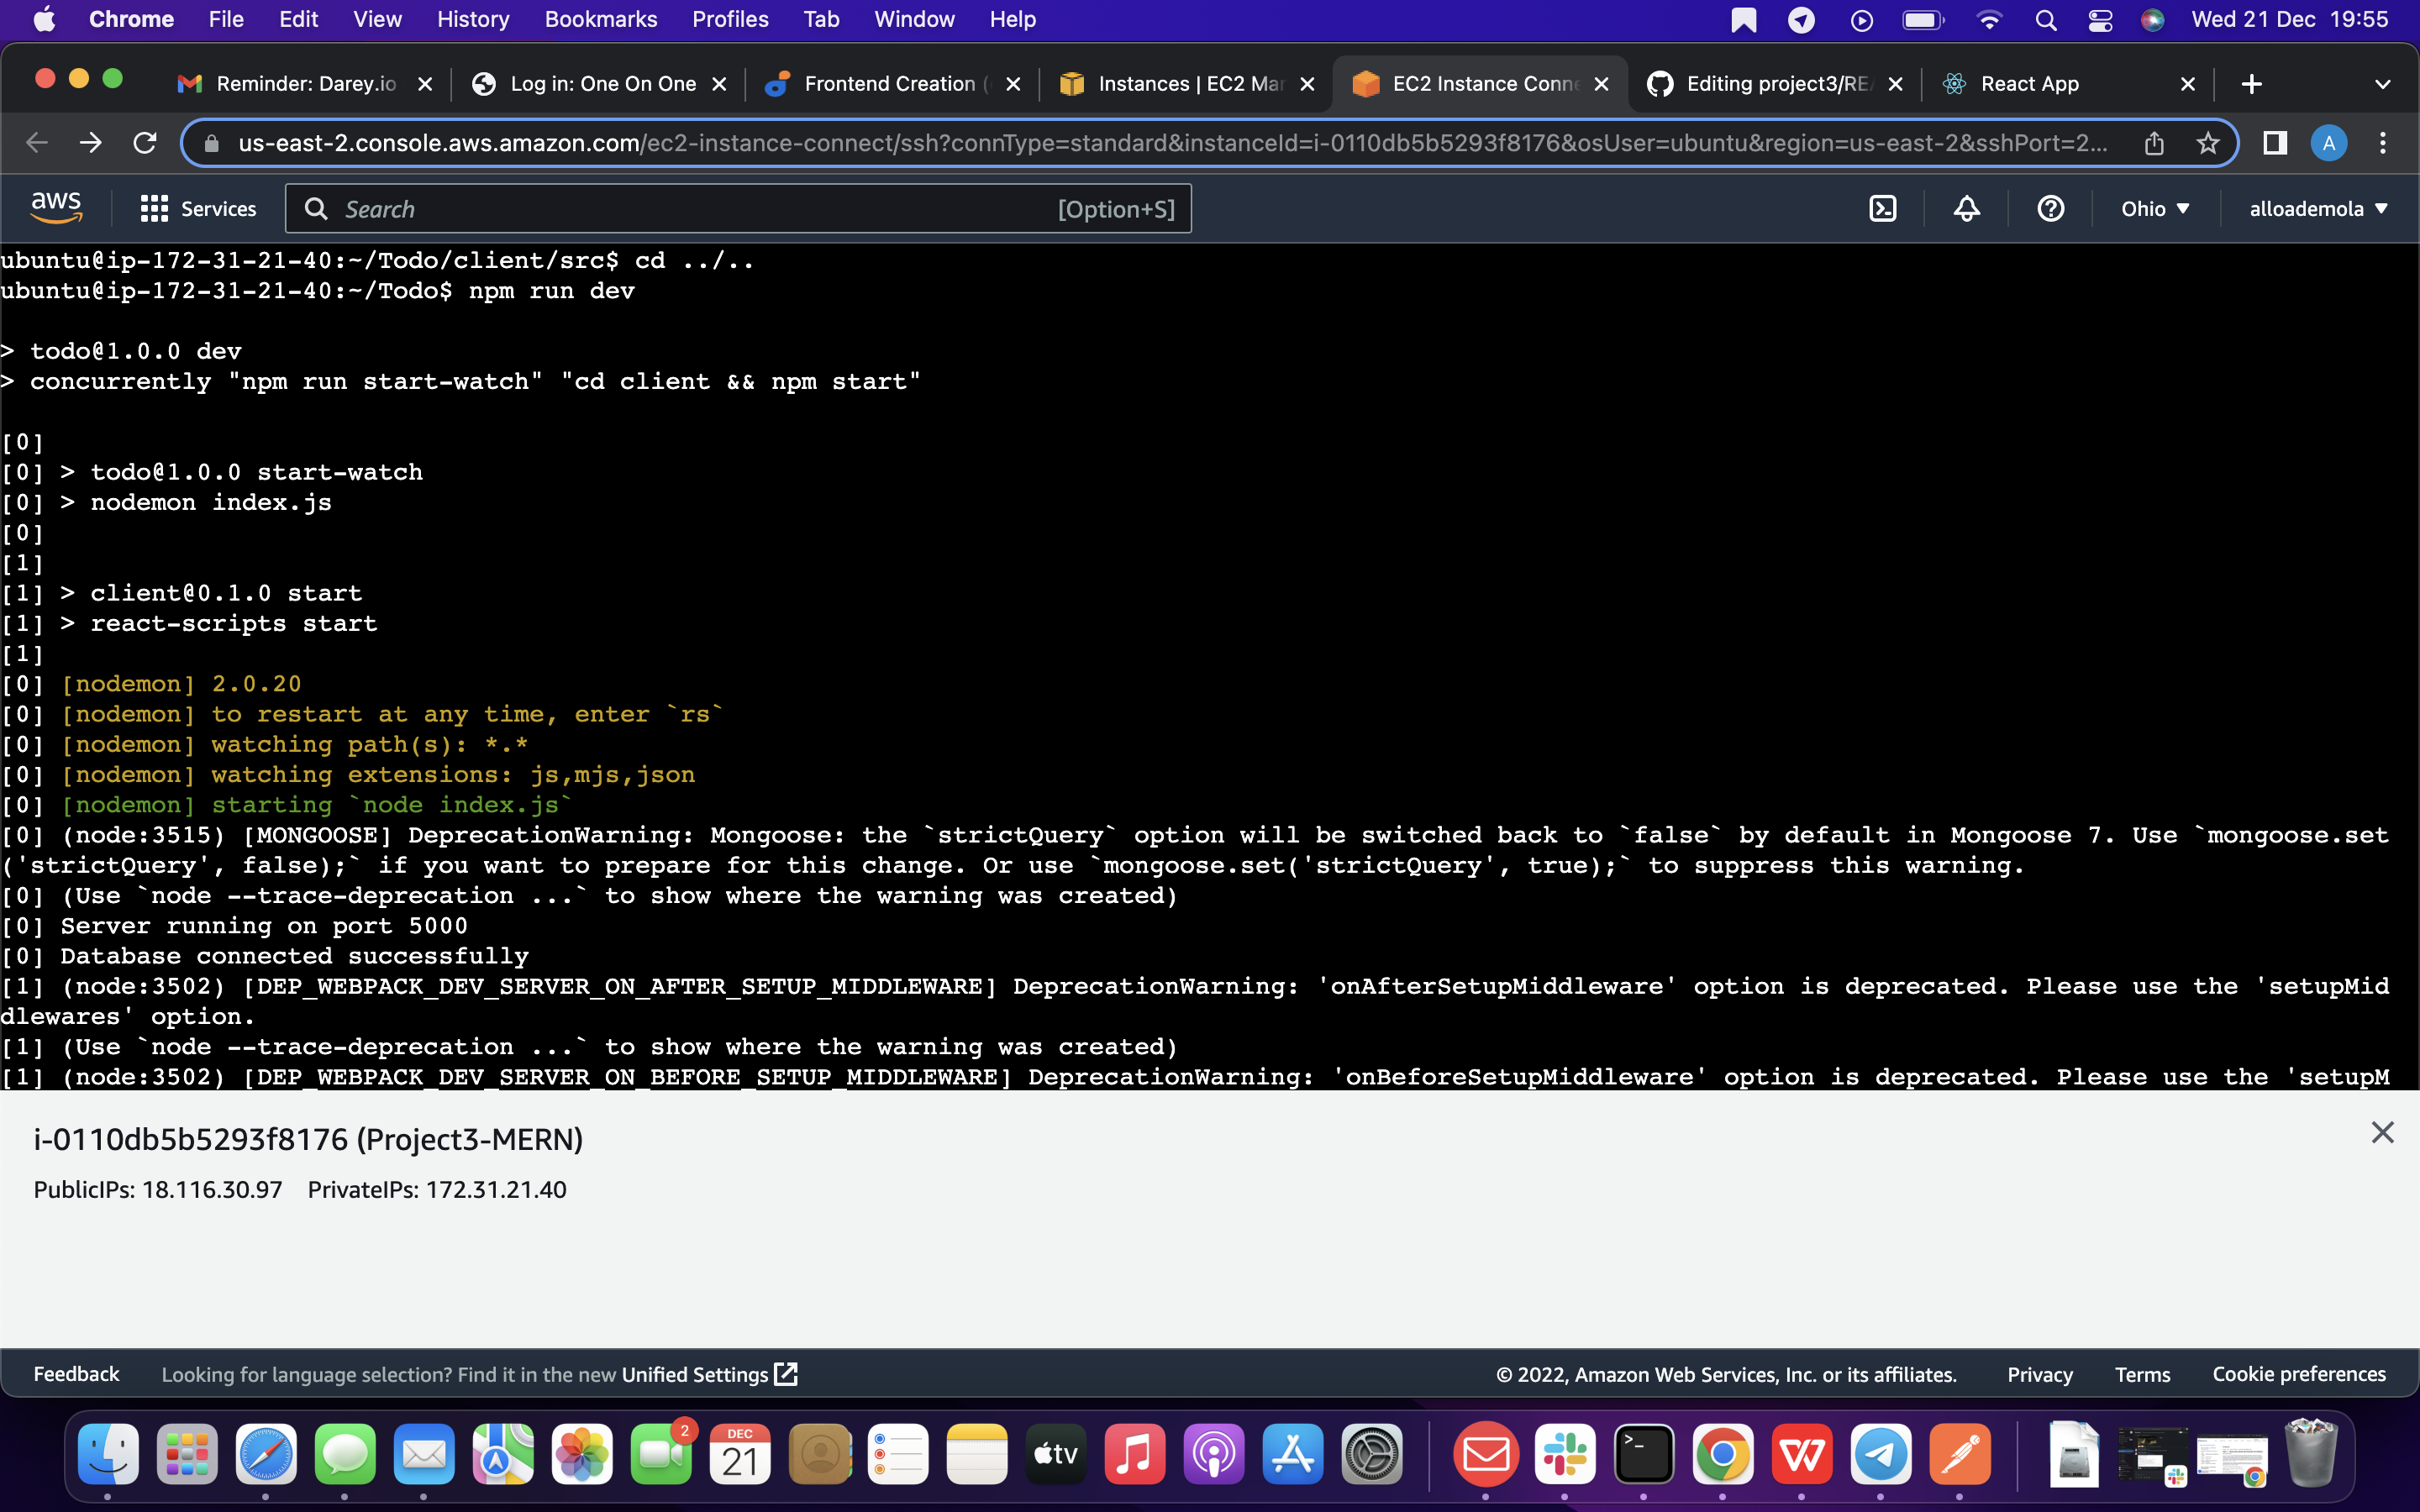The height and width of the screenshot is (1512, 2420).
Task: Open Spotlight search from the menu bar
Action: pos(2046,19)
